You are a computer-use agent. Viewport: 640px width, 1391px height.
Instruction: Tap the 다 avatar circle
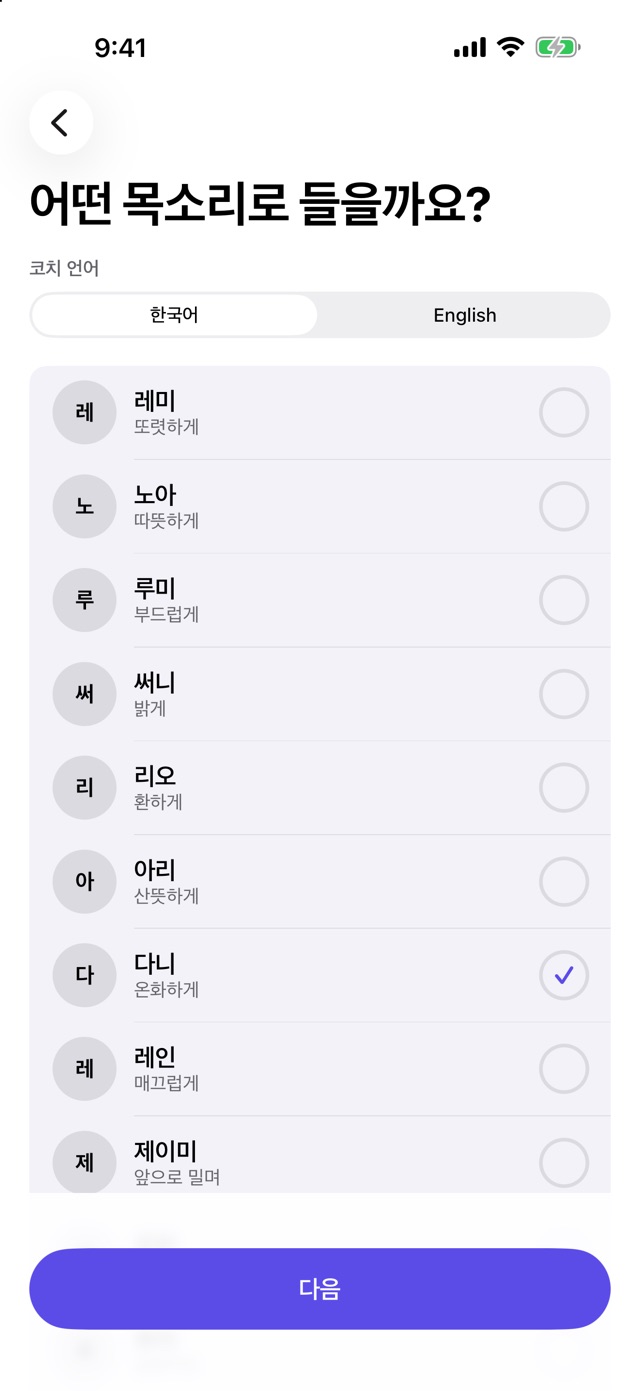coord(85,975)
